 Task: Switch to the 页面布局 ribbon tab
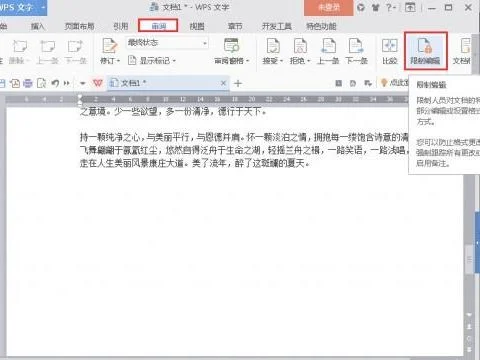click(79, 26)
